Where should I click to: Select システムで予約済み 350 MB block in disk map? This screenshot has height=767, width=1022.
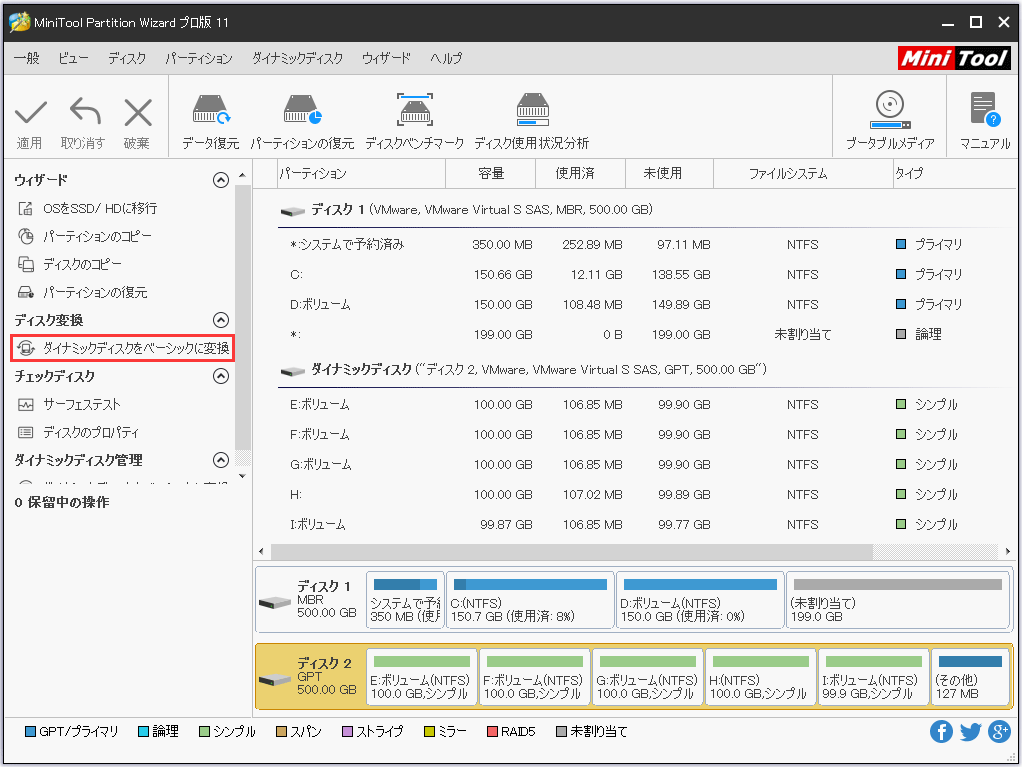(x=405, y=600)
